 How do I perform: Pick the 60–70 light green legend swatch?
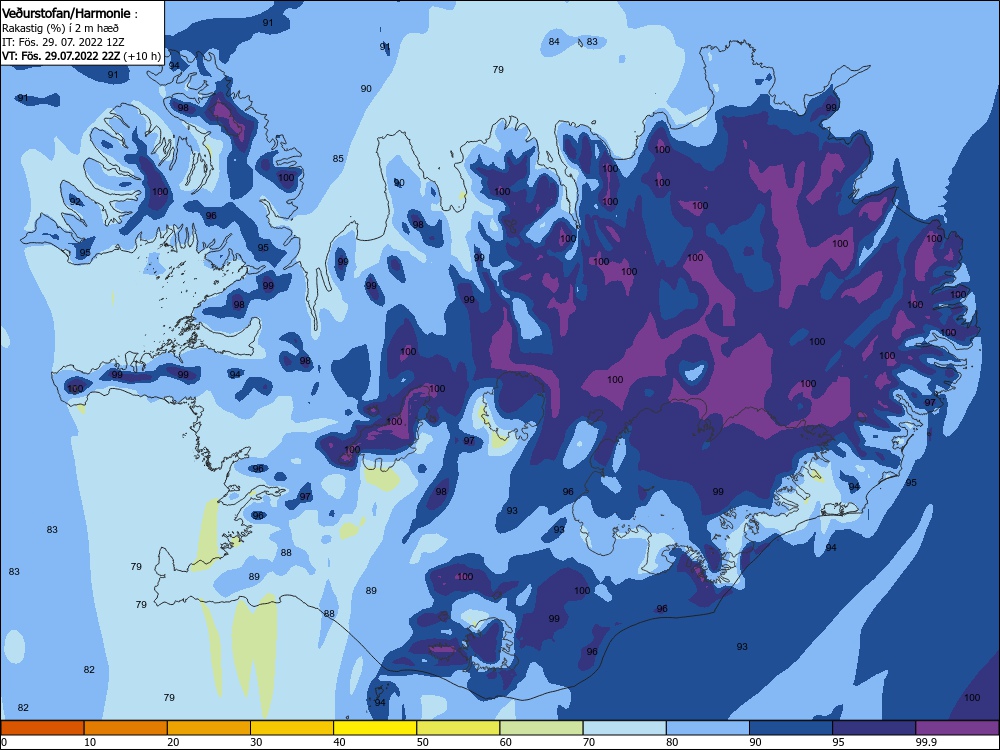[541, 728]
